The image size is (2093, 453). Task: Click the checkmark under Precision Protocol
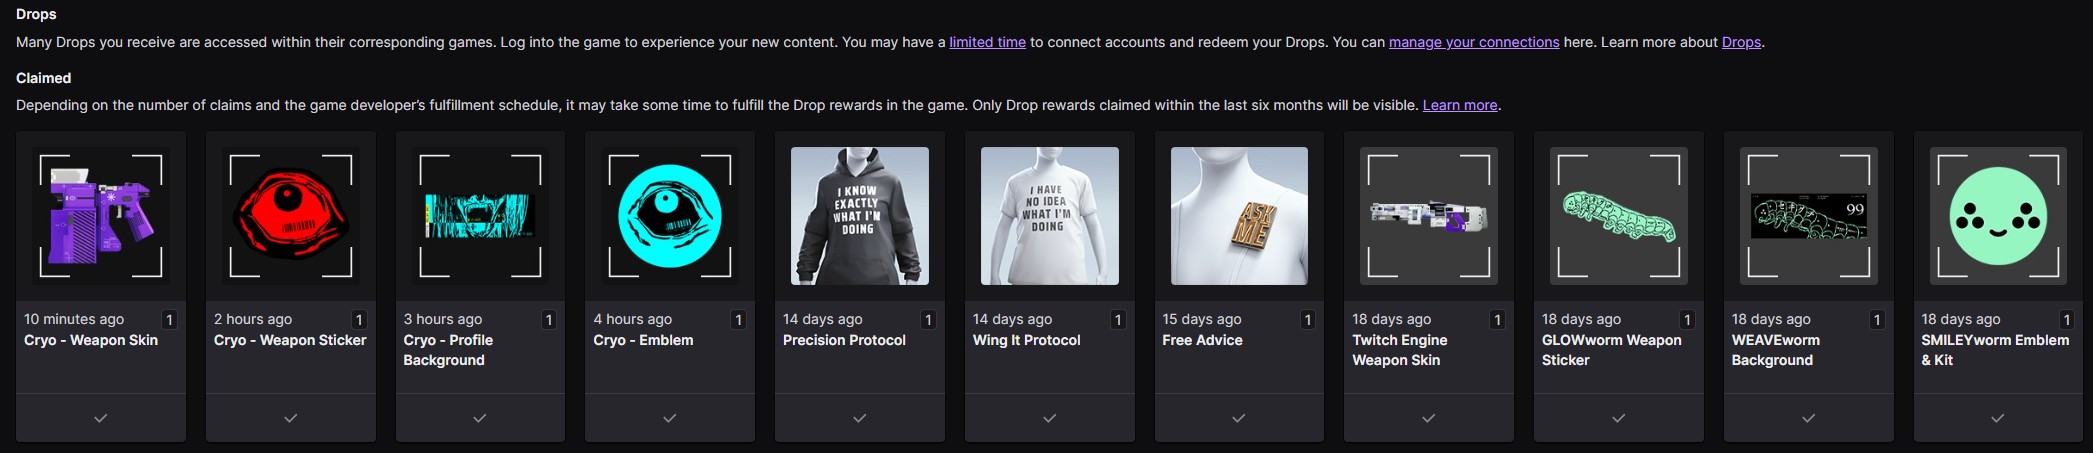tap(859, 418)
